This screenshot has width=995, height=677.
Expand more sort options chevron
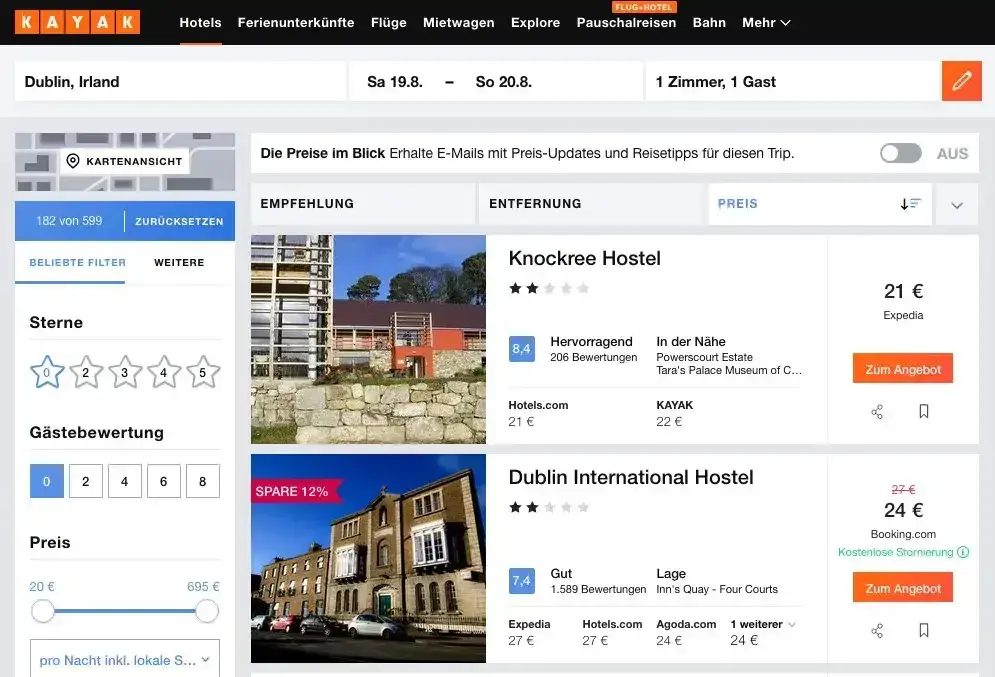[x=957, y=204]
